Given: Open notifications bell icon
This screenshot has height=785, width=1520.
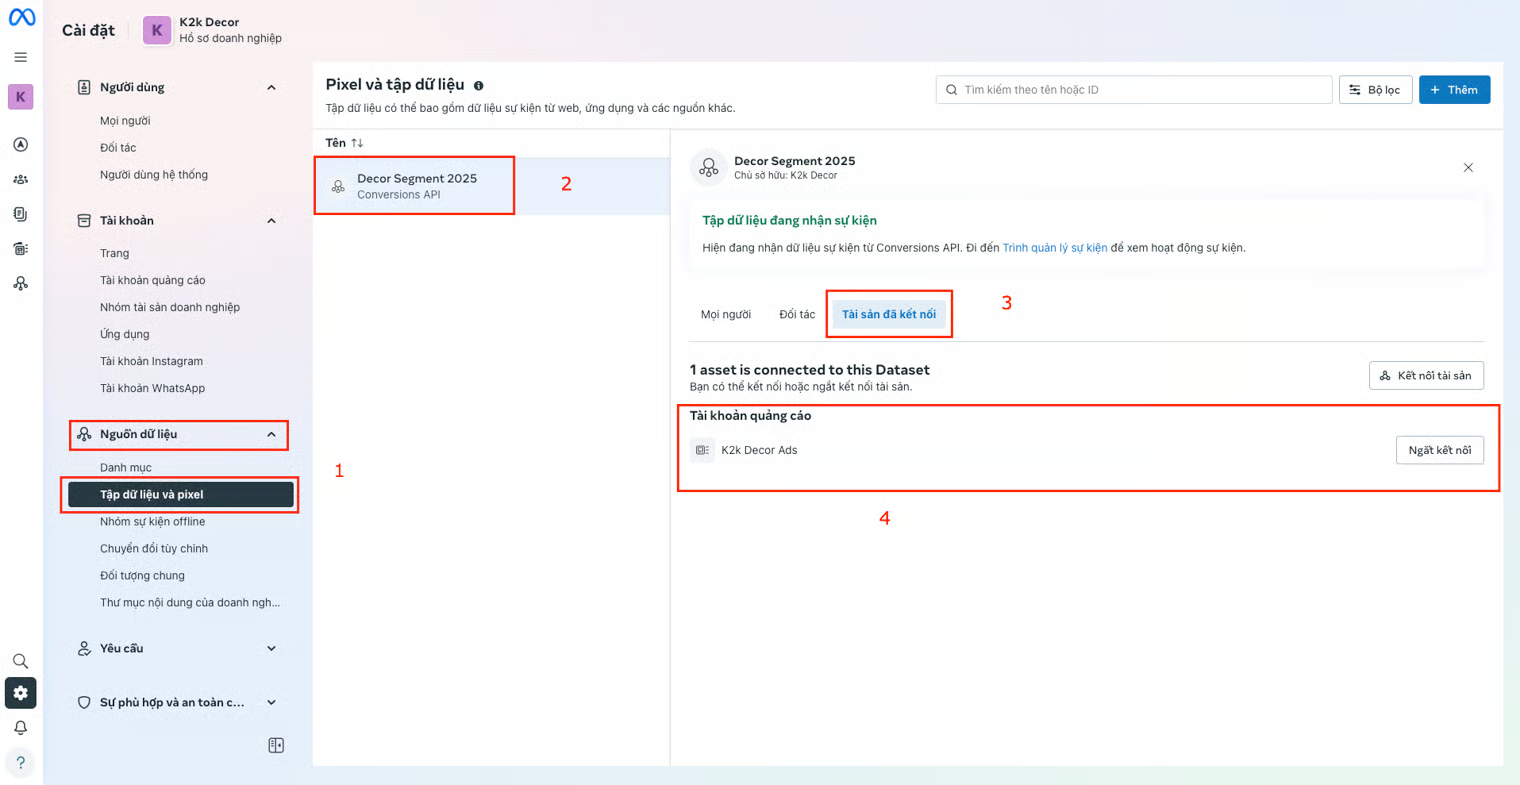Looking at the screenshot, I should (20, 728).
